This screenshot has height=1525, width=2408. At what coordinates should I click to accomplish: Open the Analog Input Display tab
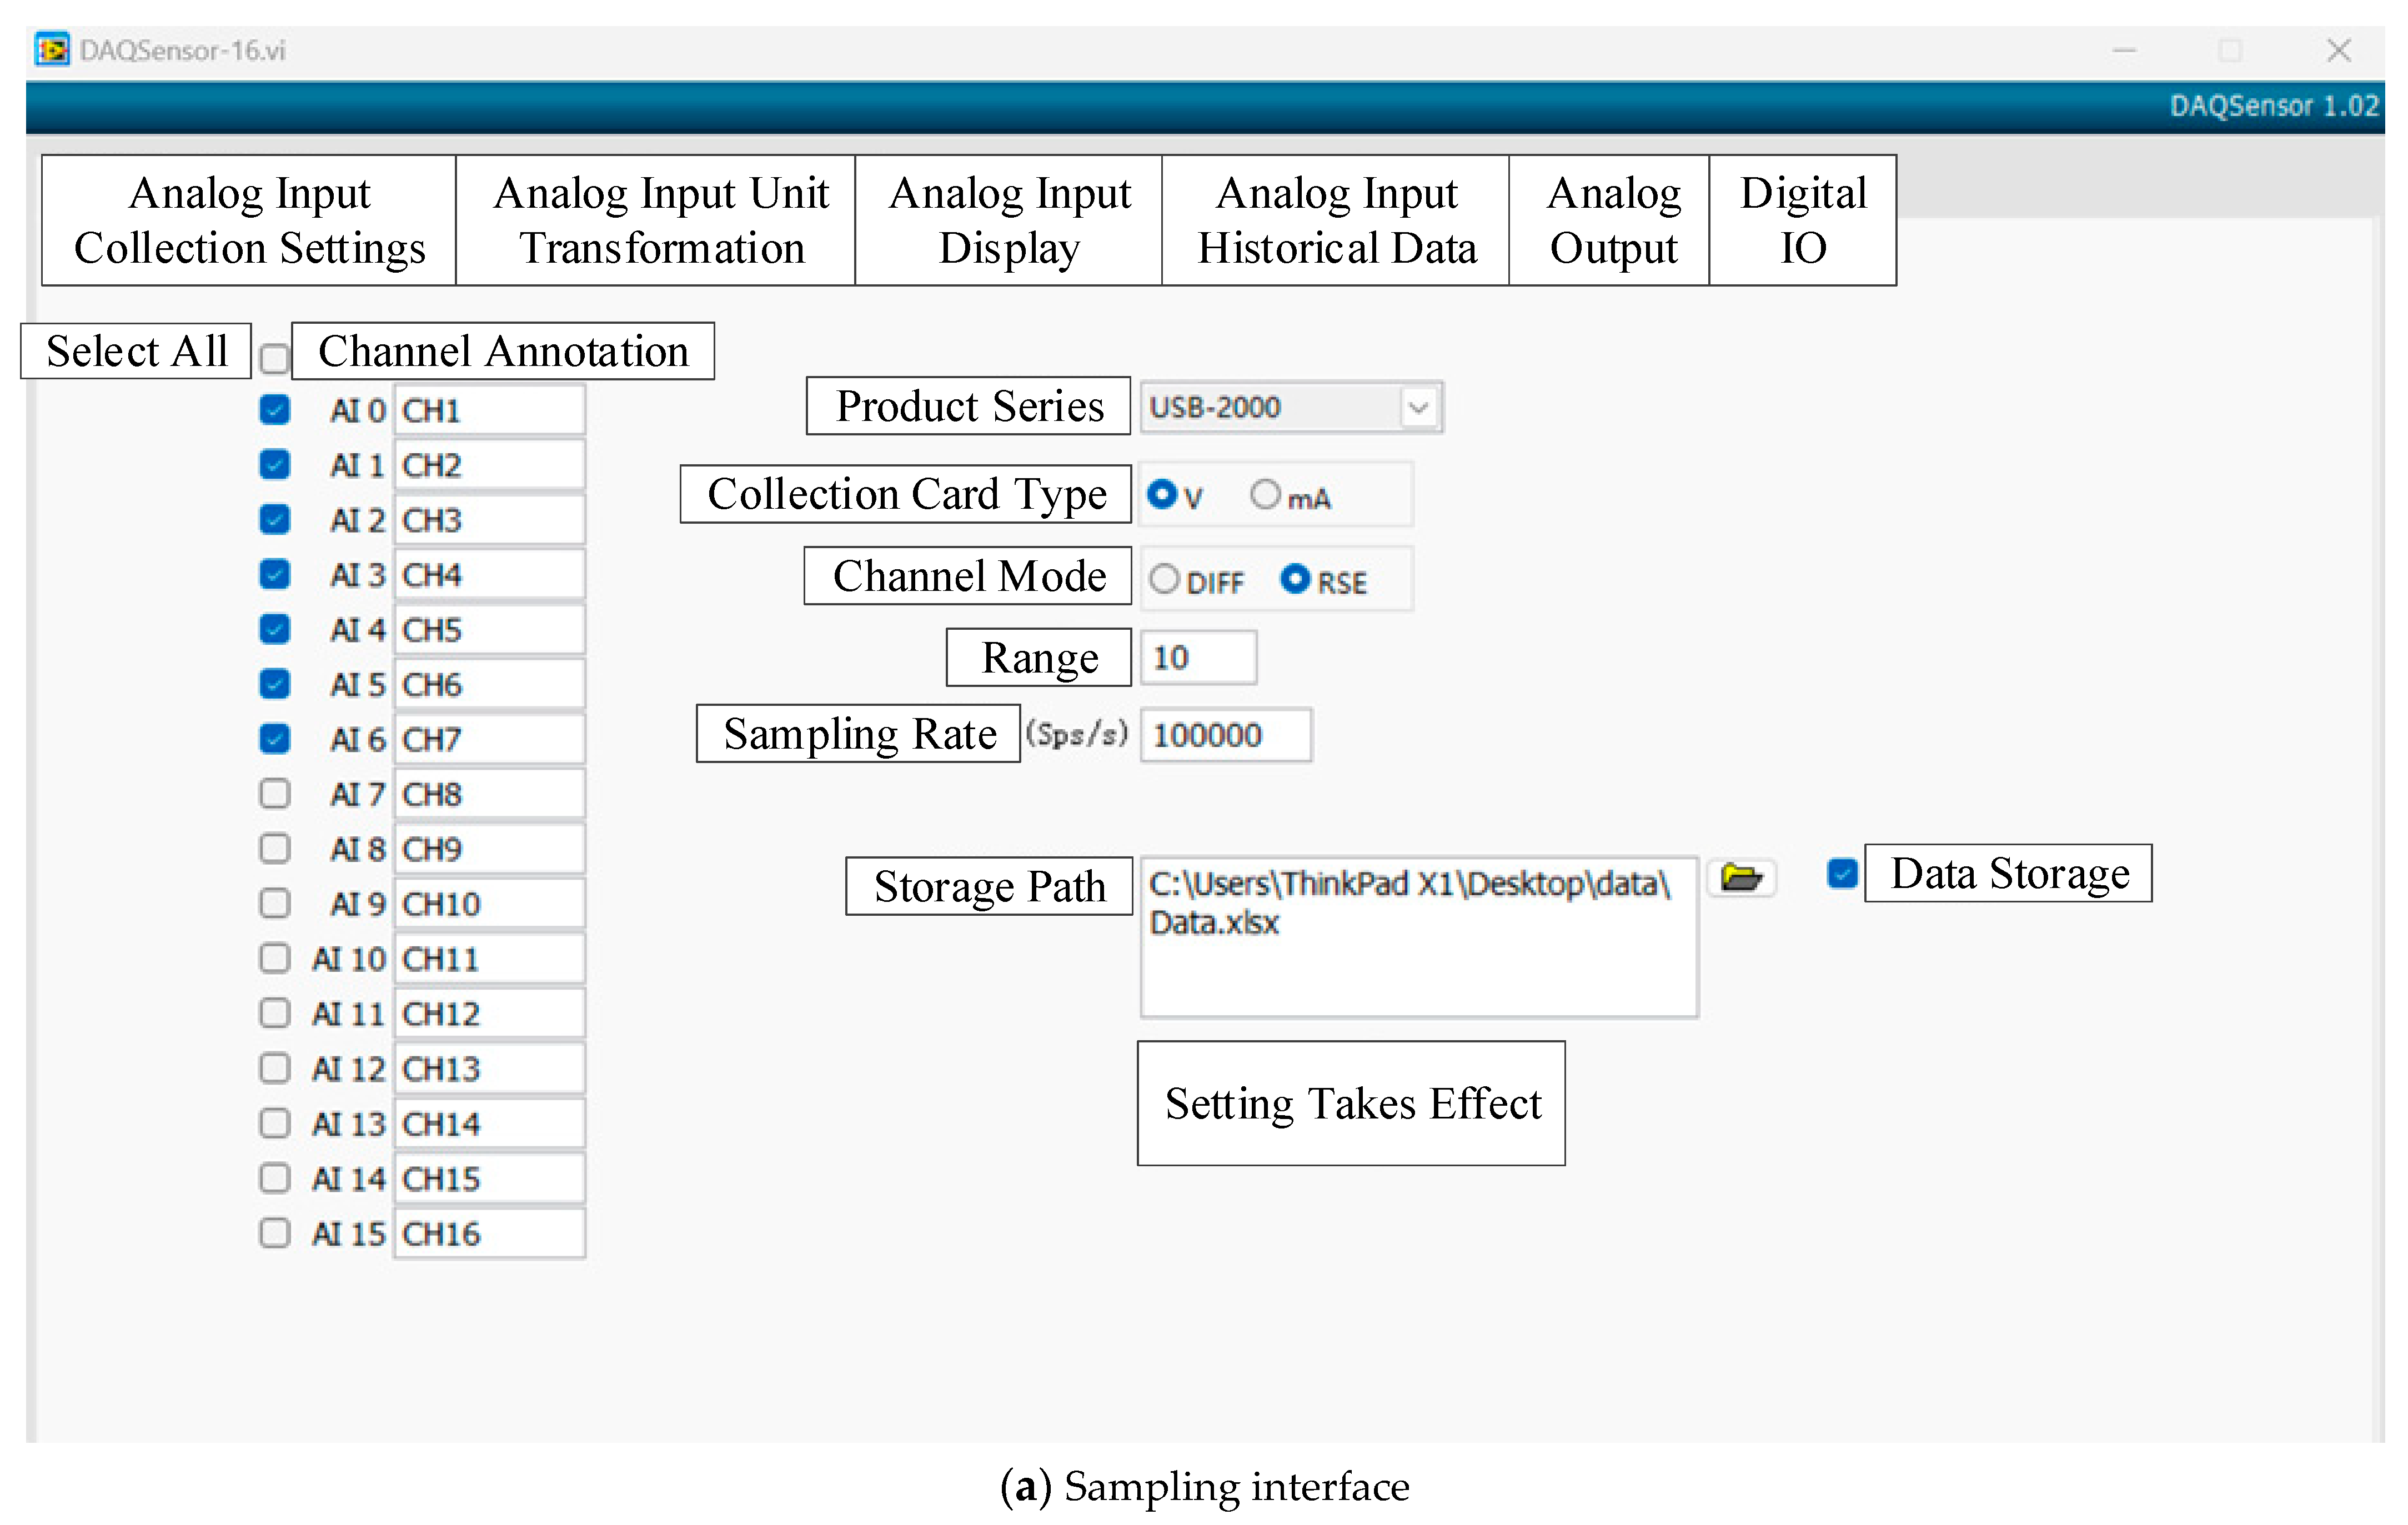1008,220
